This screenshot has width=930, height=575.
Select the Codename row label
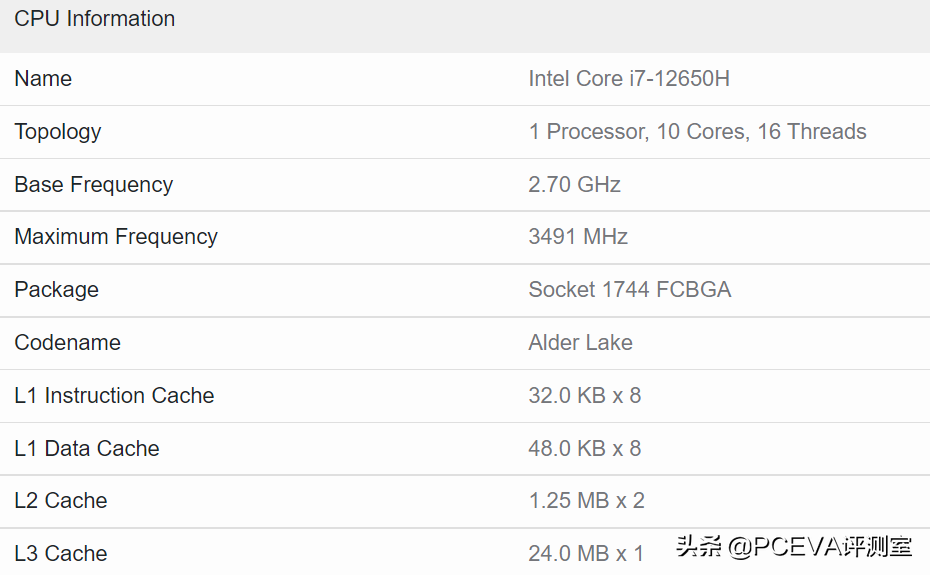coord(67,343)
